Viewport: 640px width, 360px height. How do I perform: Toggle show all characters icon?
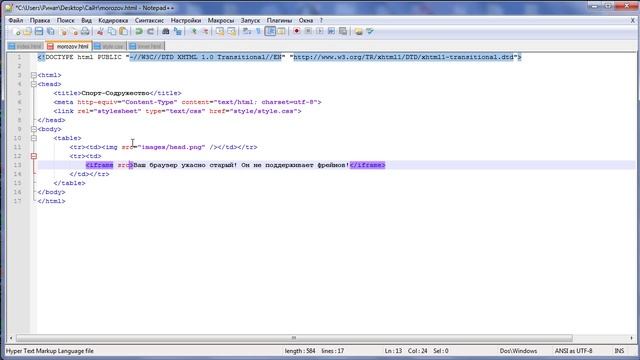tap(258, 31)
